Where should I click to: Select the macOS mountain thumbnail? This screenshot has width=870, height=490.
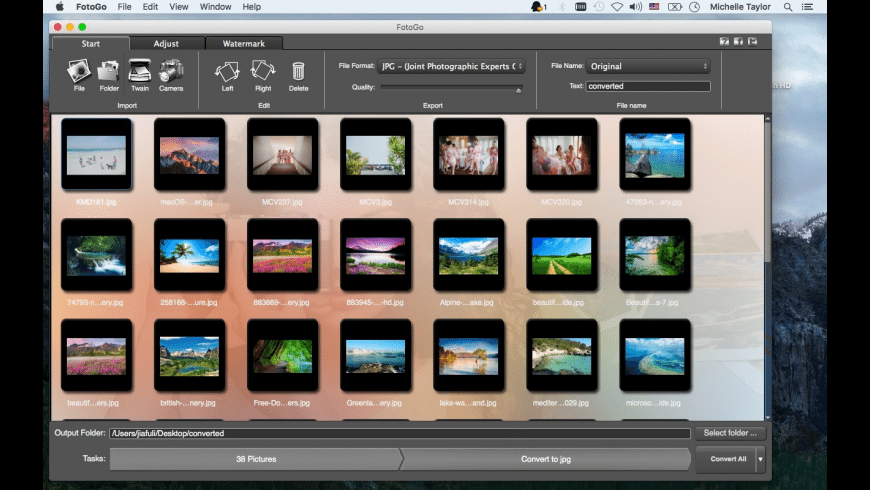pyautogui.click(x=189, y=155)
